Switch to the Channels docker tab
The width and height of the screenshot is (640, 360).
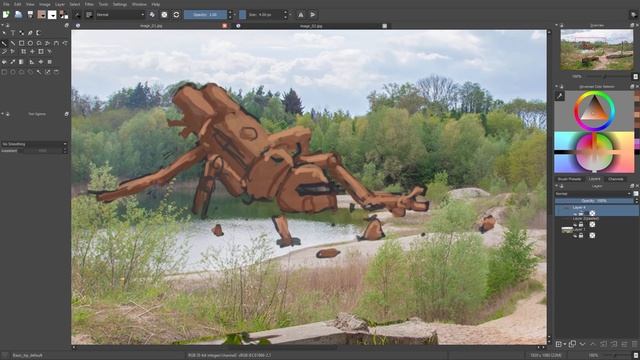click(x=616, y=179)
